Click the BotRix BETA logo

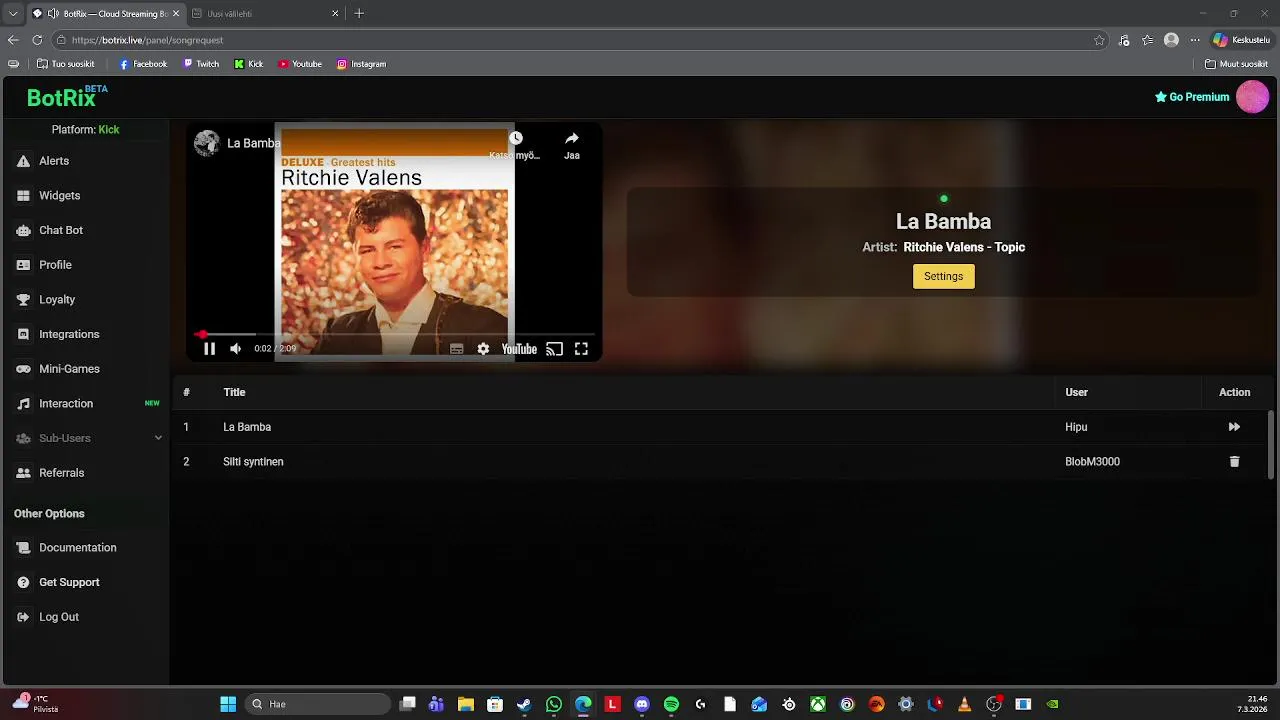[x=66, y=97]
